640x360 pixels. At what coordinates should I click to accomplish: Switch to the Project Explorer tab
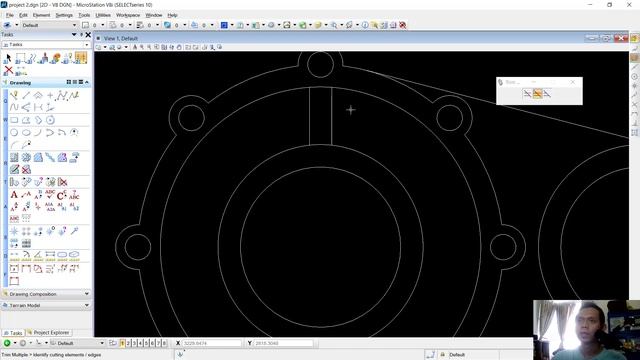point(49,333)
